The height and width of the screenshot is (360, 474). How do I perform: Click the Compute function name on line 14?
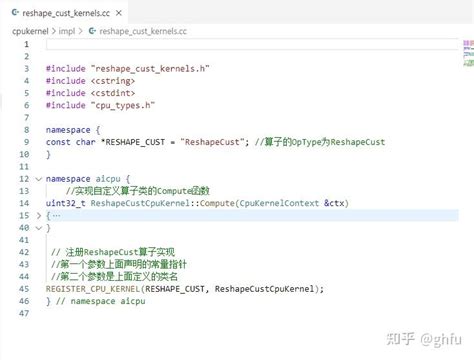click(x=217, y=203)
